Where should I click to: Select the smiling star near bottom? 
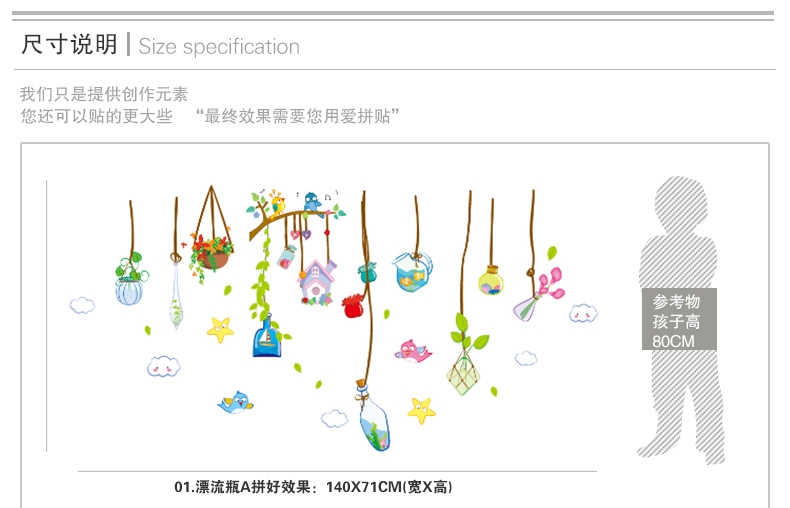(x=422, y=410)
